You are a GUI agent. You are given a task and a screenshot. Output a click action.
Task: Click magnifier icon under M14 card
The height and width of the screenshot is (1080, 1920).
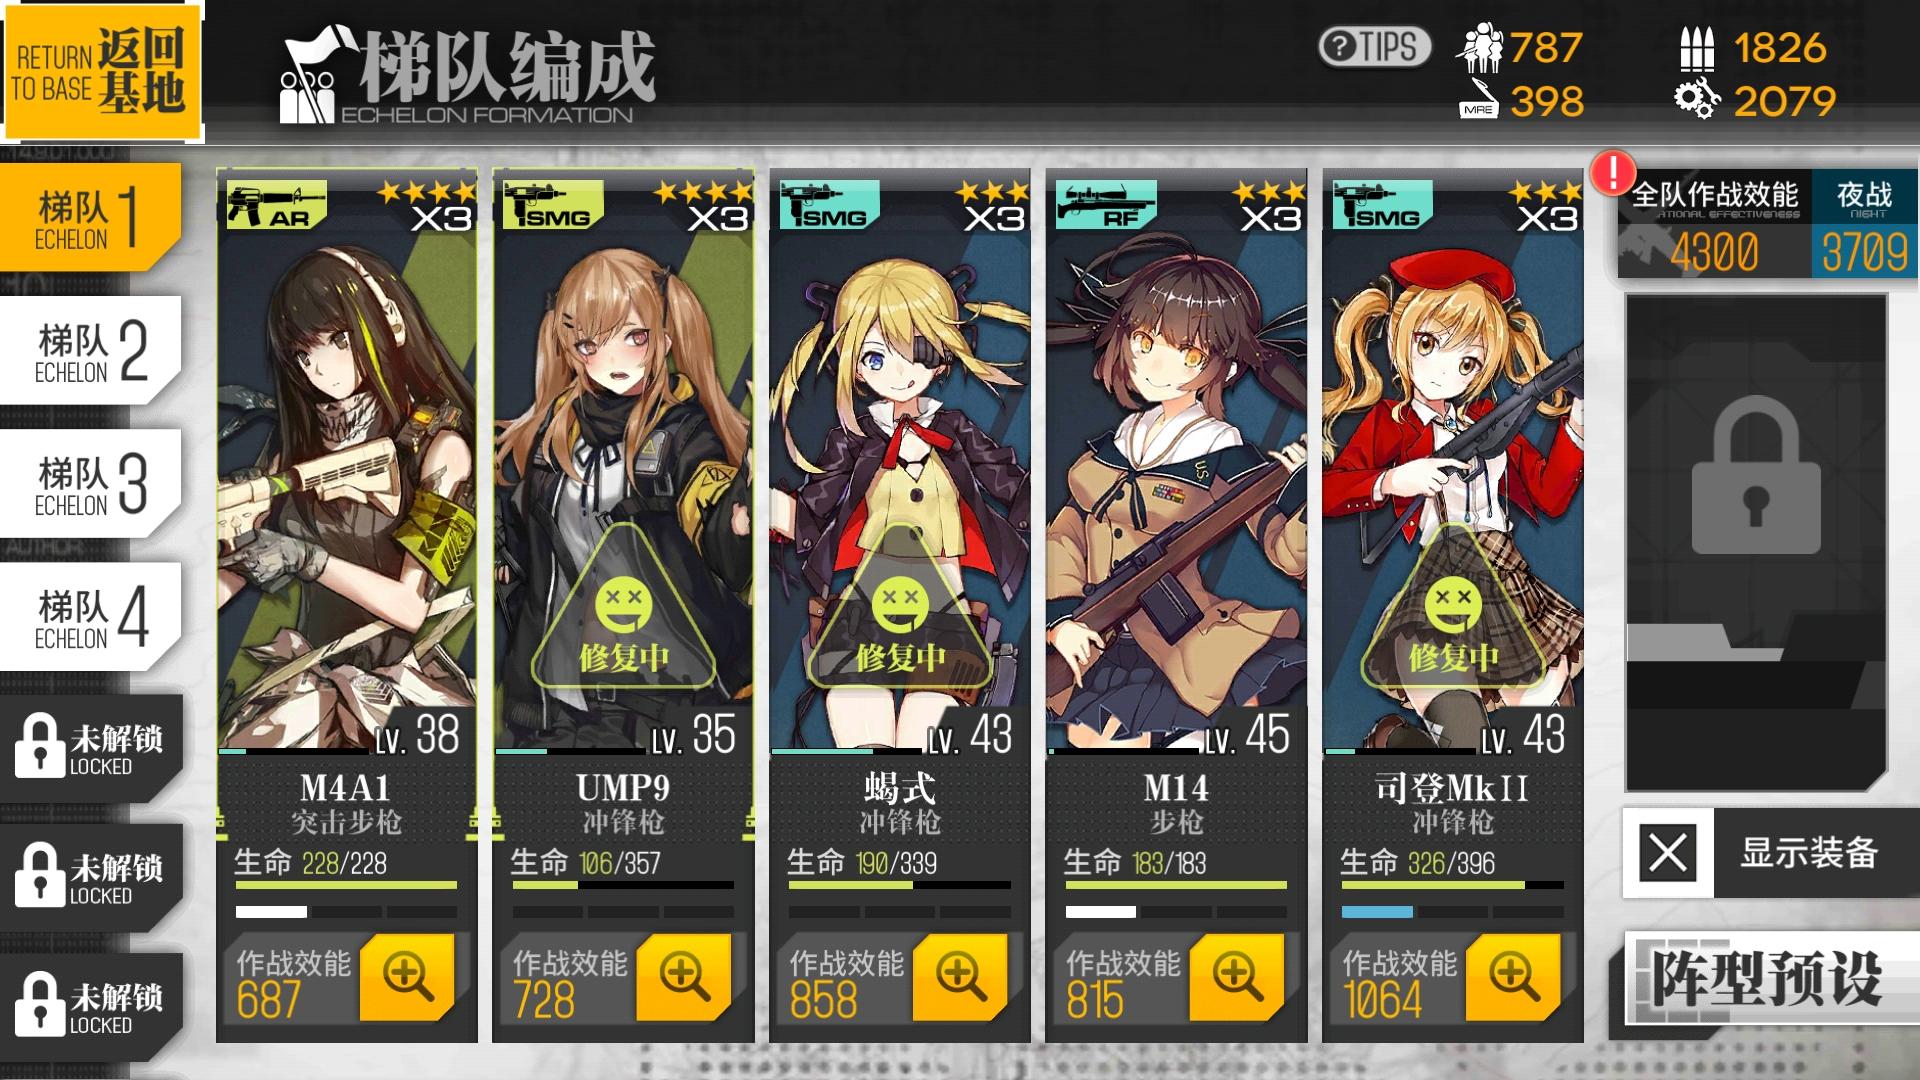pos(1237,977)
